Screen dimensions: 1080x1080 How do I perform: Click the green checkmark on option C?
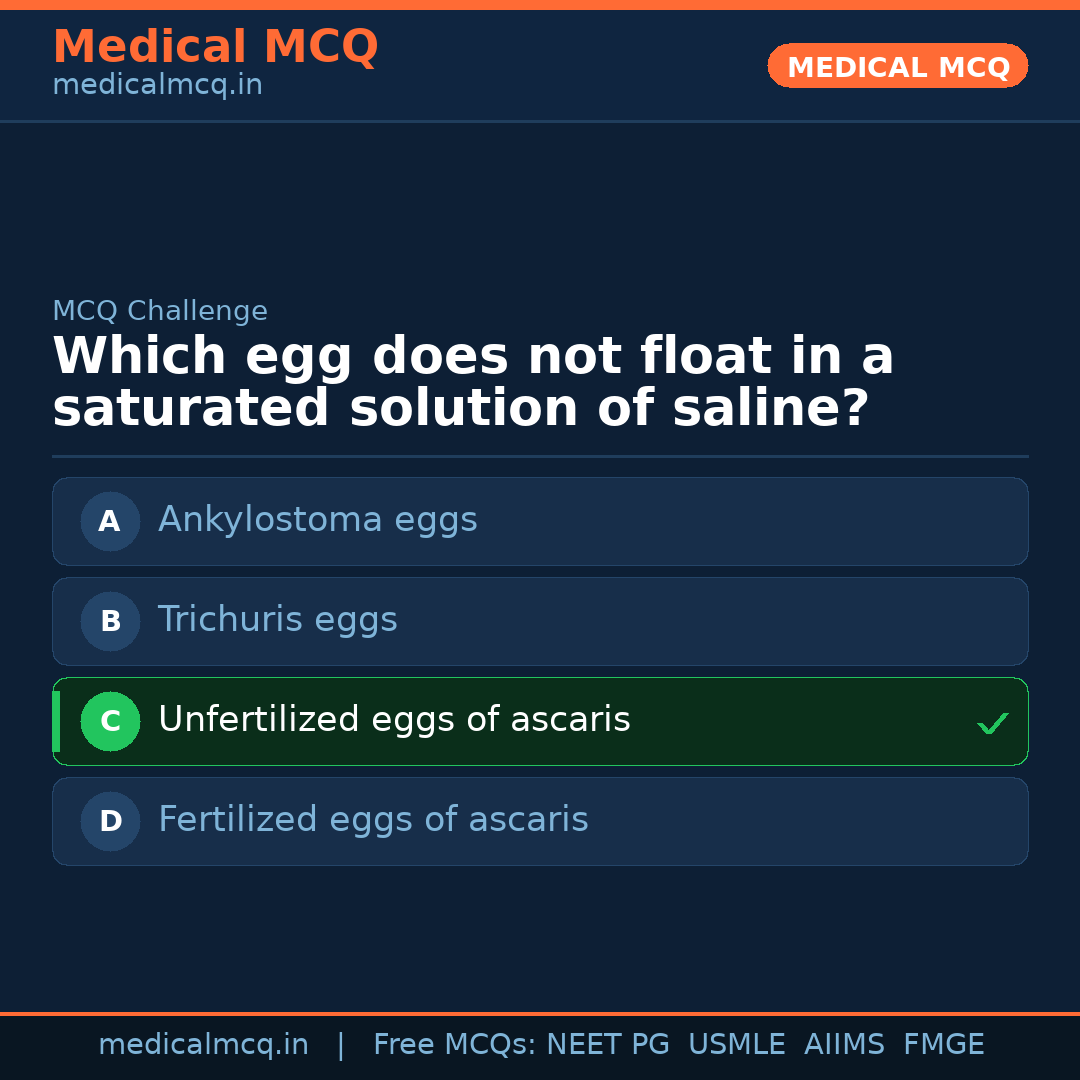coord(992,723)
